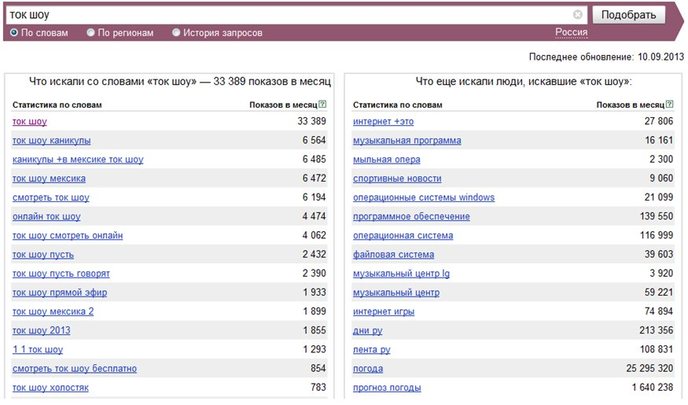Click help icon beside right 'Показов в месяц'
The image size is (688, 405).
click(x=669, y=104)
